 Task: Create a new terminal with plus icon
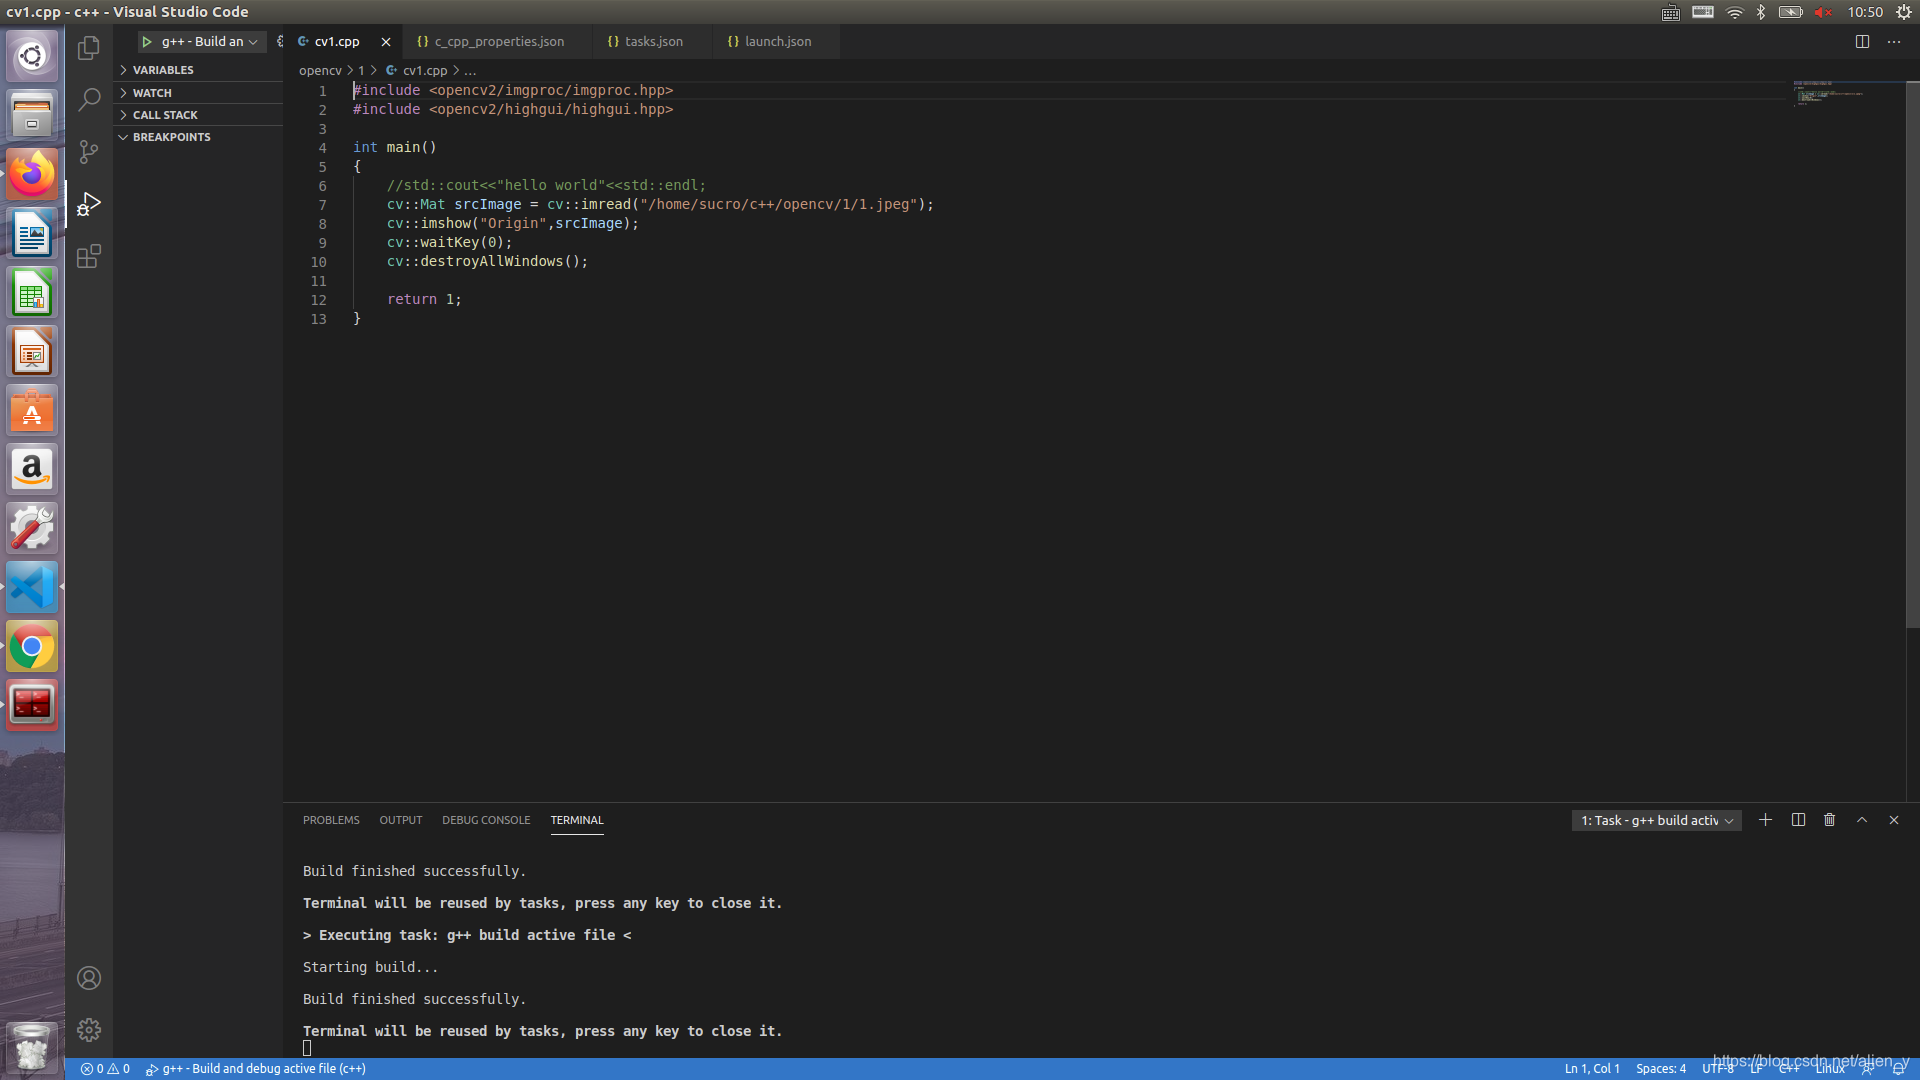1765,820
